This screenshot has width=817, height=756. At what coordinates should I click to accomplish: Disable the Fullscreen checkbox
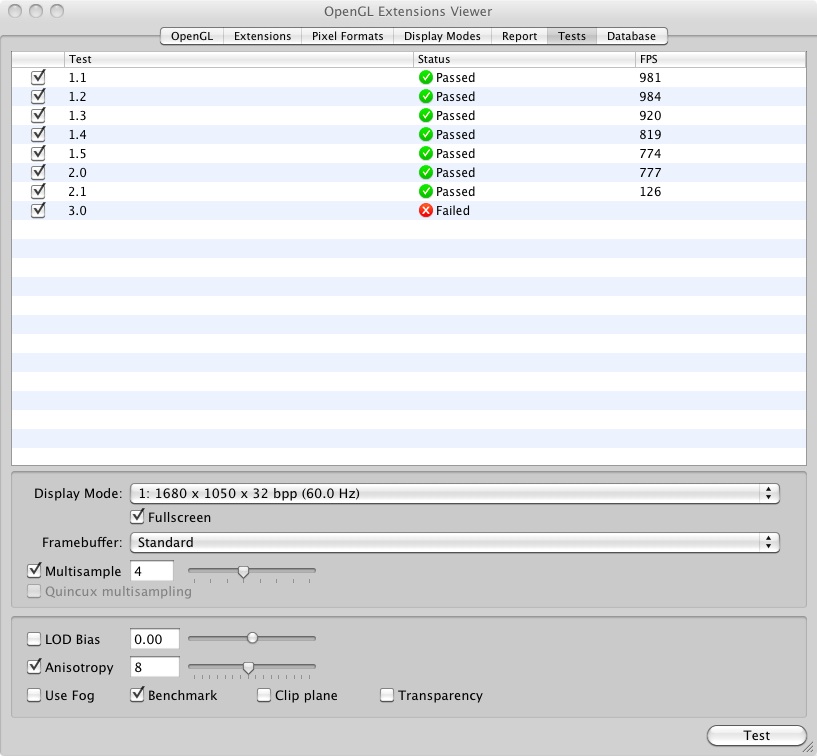[x=137, y=517]
